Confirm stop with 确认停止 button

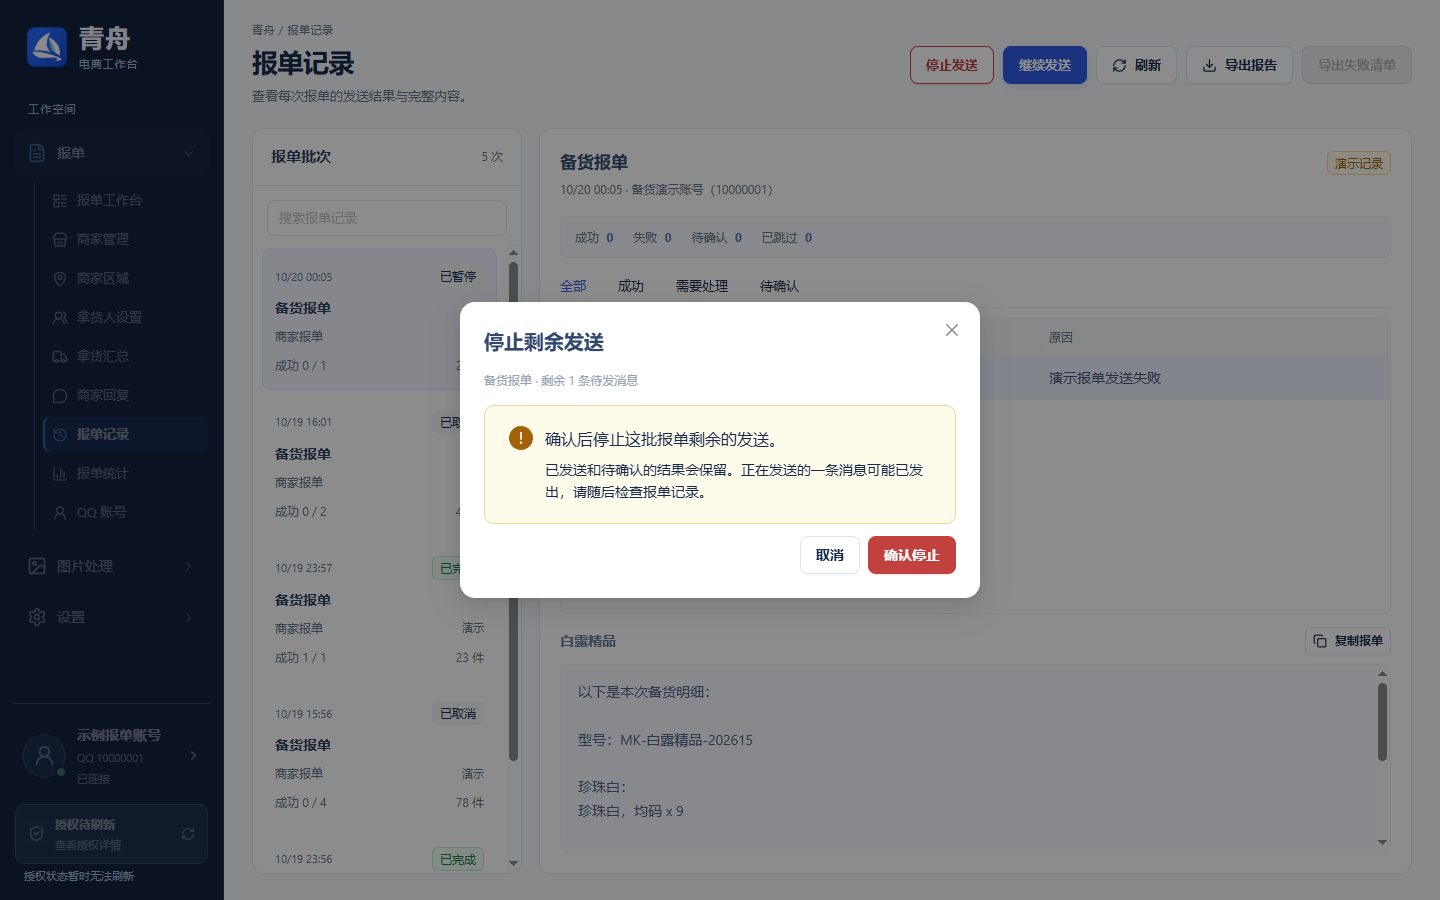(912, 555)
